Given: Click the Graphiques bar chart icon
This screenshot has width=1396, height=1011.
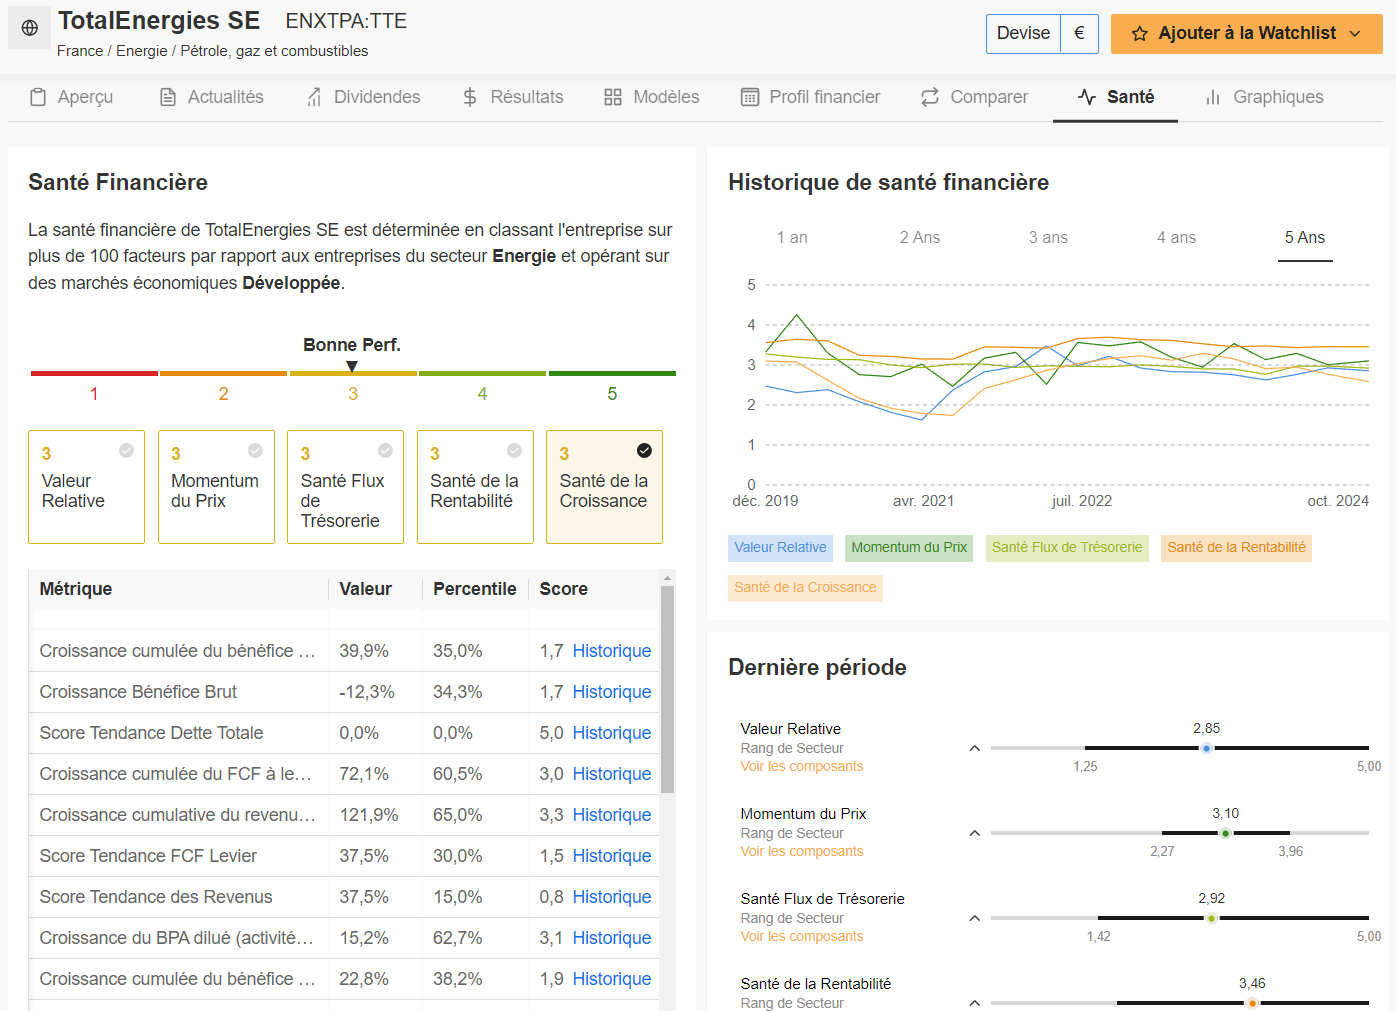Looking at the screenshot, I should 1213,97.
